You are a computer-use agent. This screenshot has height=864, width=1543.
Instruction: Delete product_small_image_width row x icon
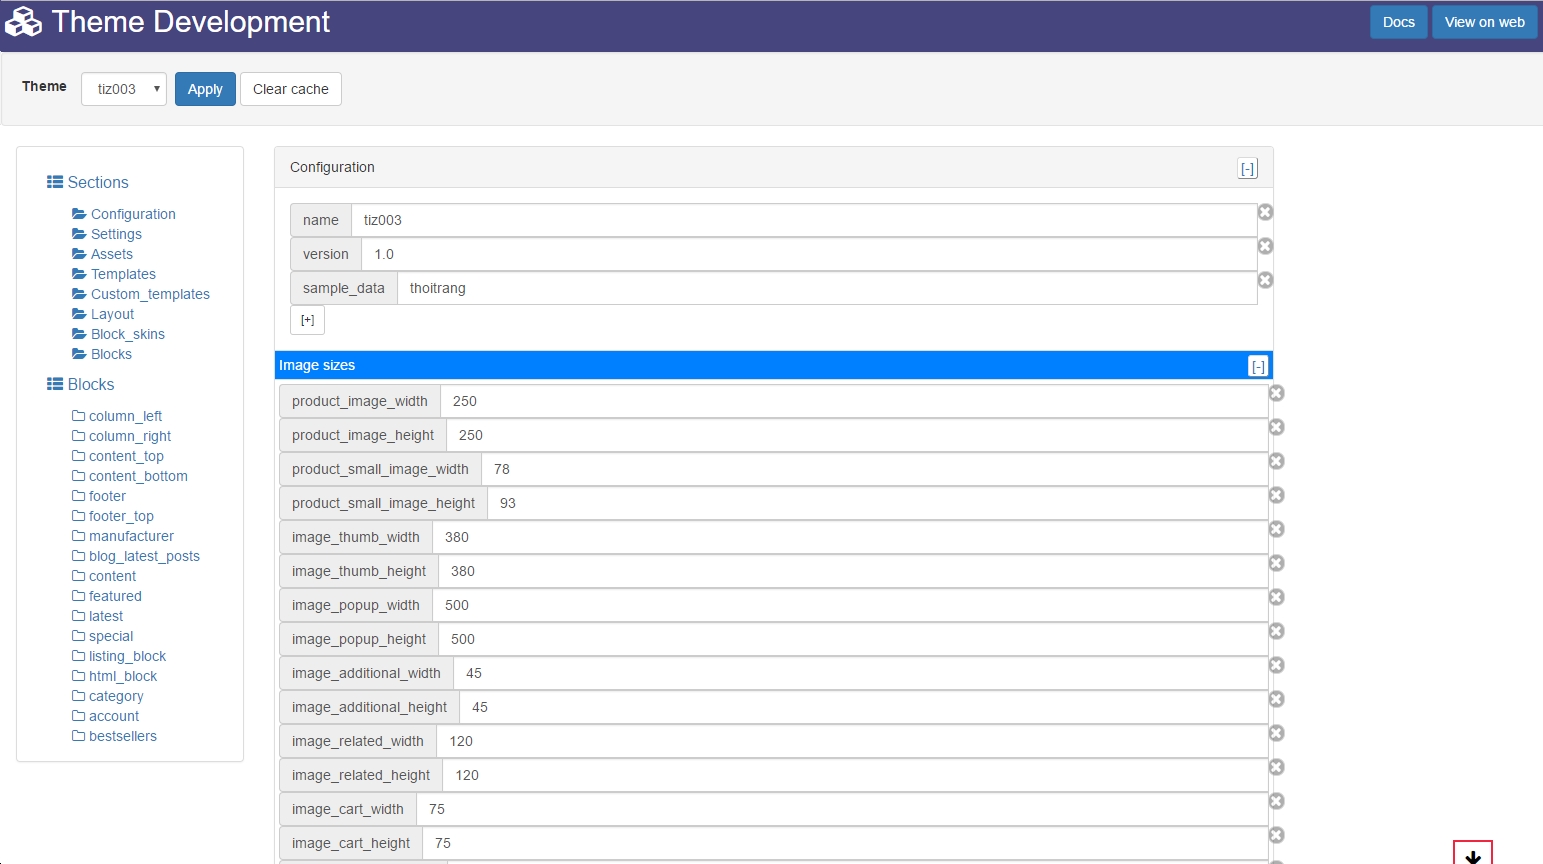[x=1276, y=461]
